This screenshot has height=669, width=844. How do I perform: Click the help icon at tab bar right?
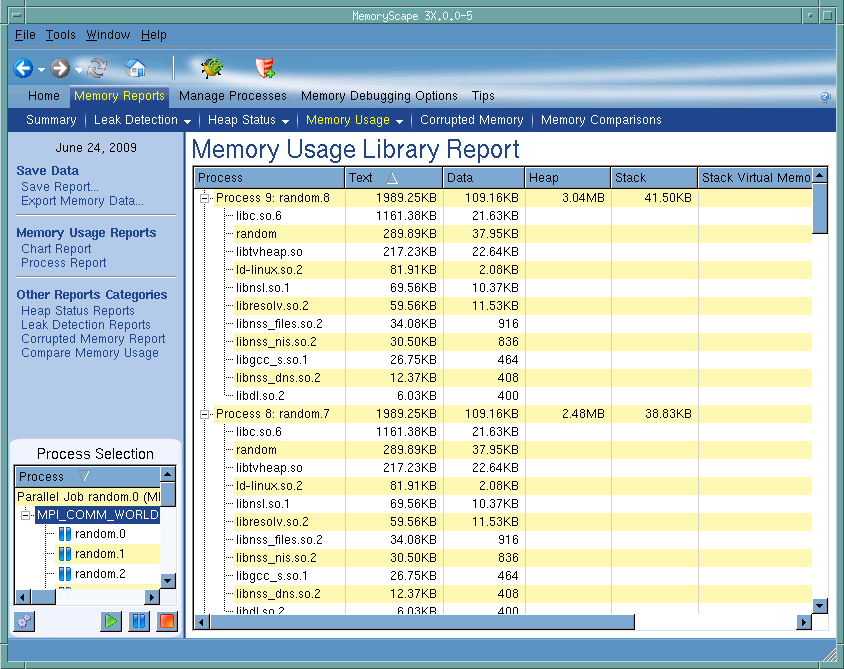pos(825,97)
